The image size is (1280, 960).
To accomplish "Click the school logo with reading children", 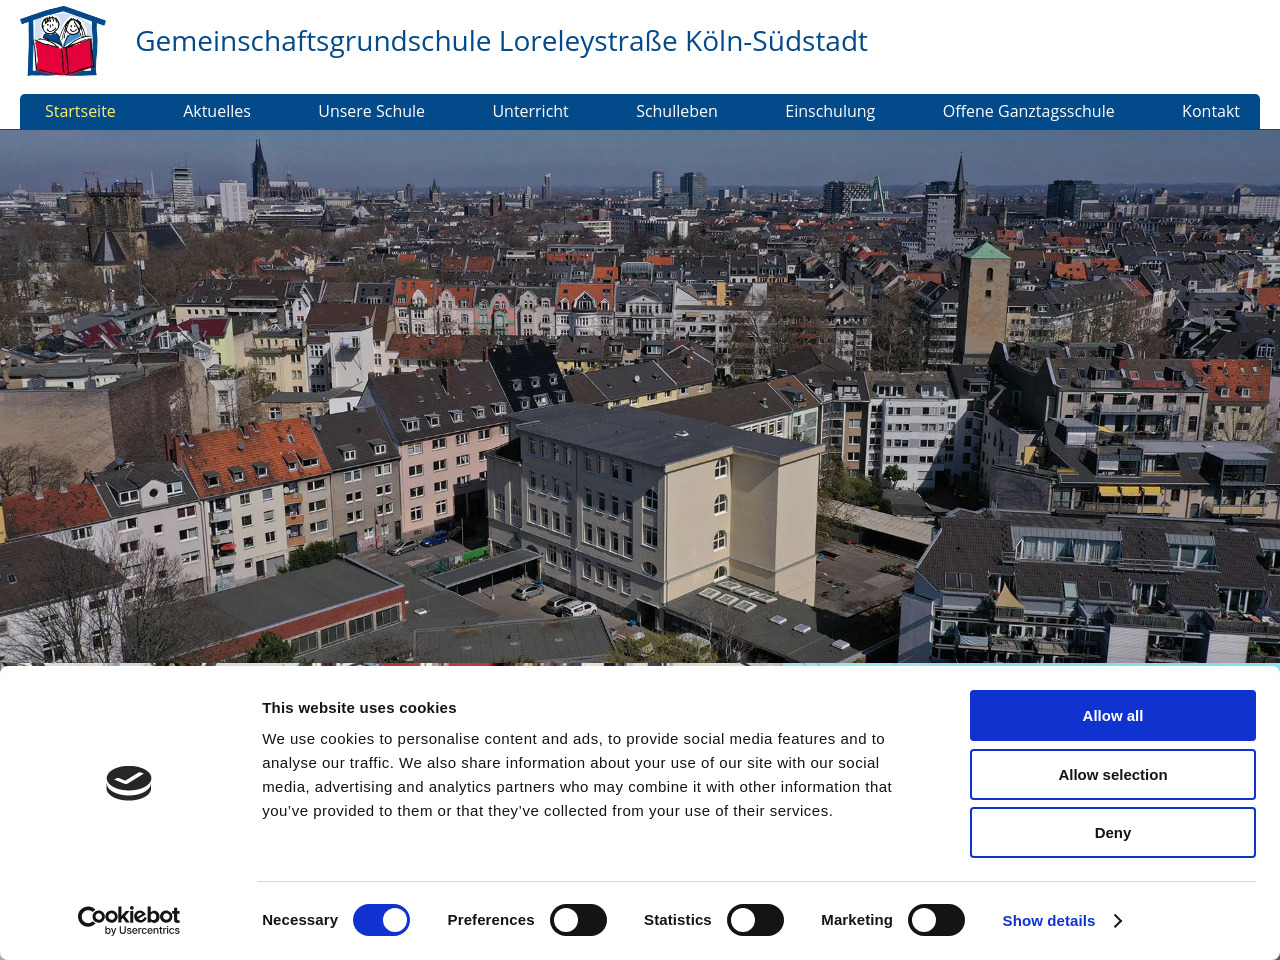I will pos(62,42).
